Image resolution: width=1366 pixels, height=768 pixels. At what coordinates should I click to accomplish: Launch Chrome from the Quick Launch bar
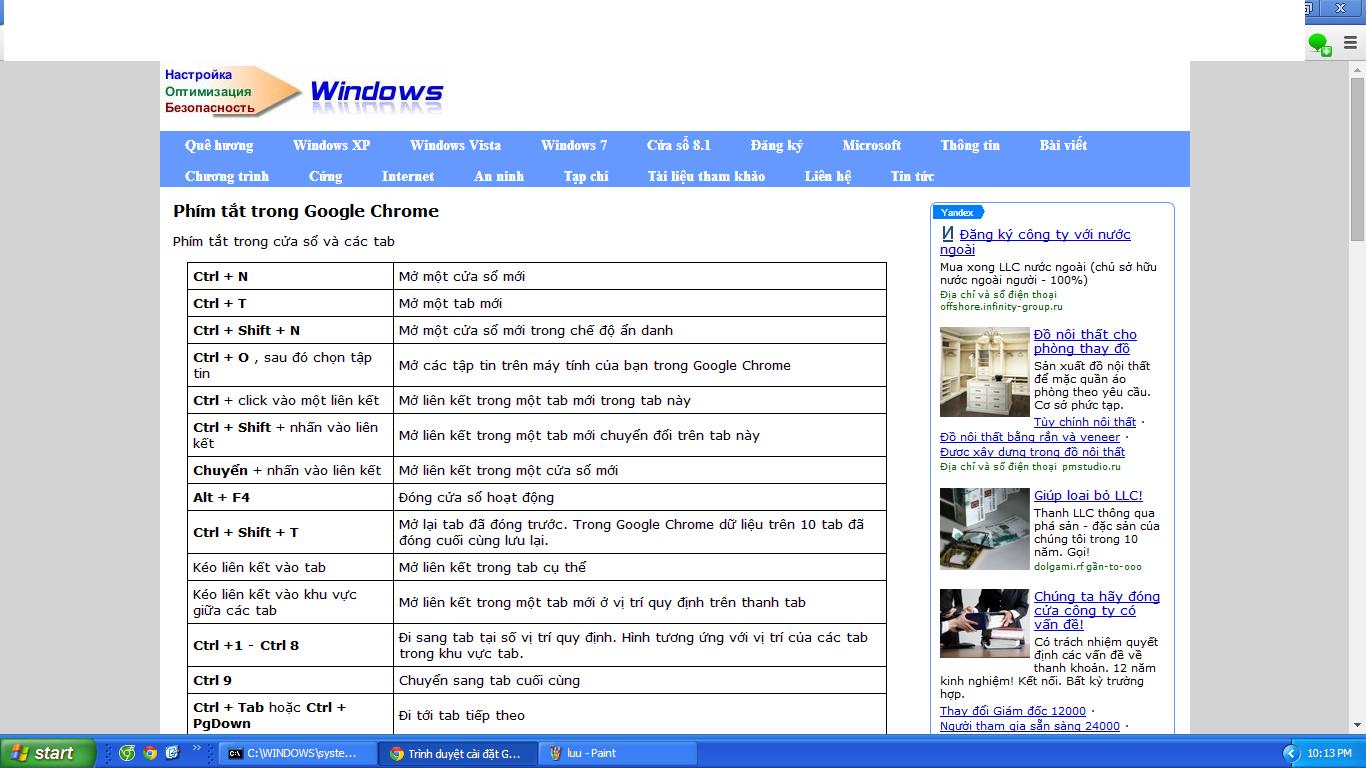coord(150,753)
